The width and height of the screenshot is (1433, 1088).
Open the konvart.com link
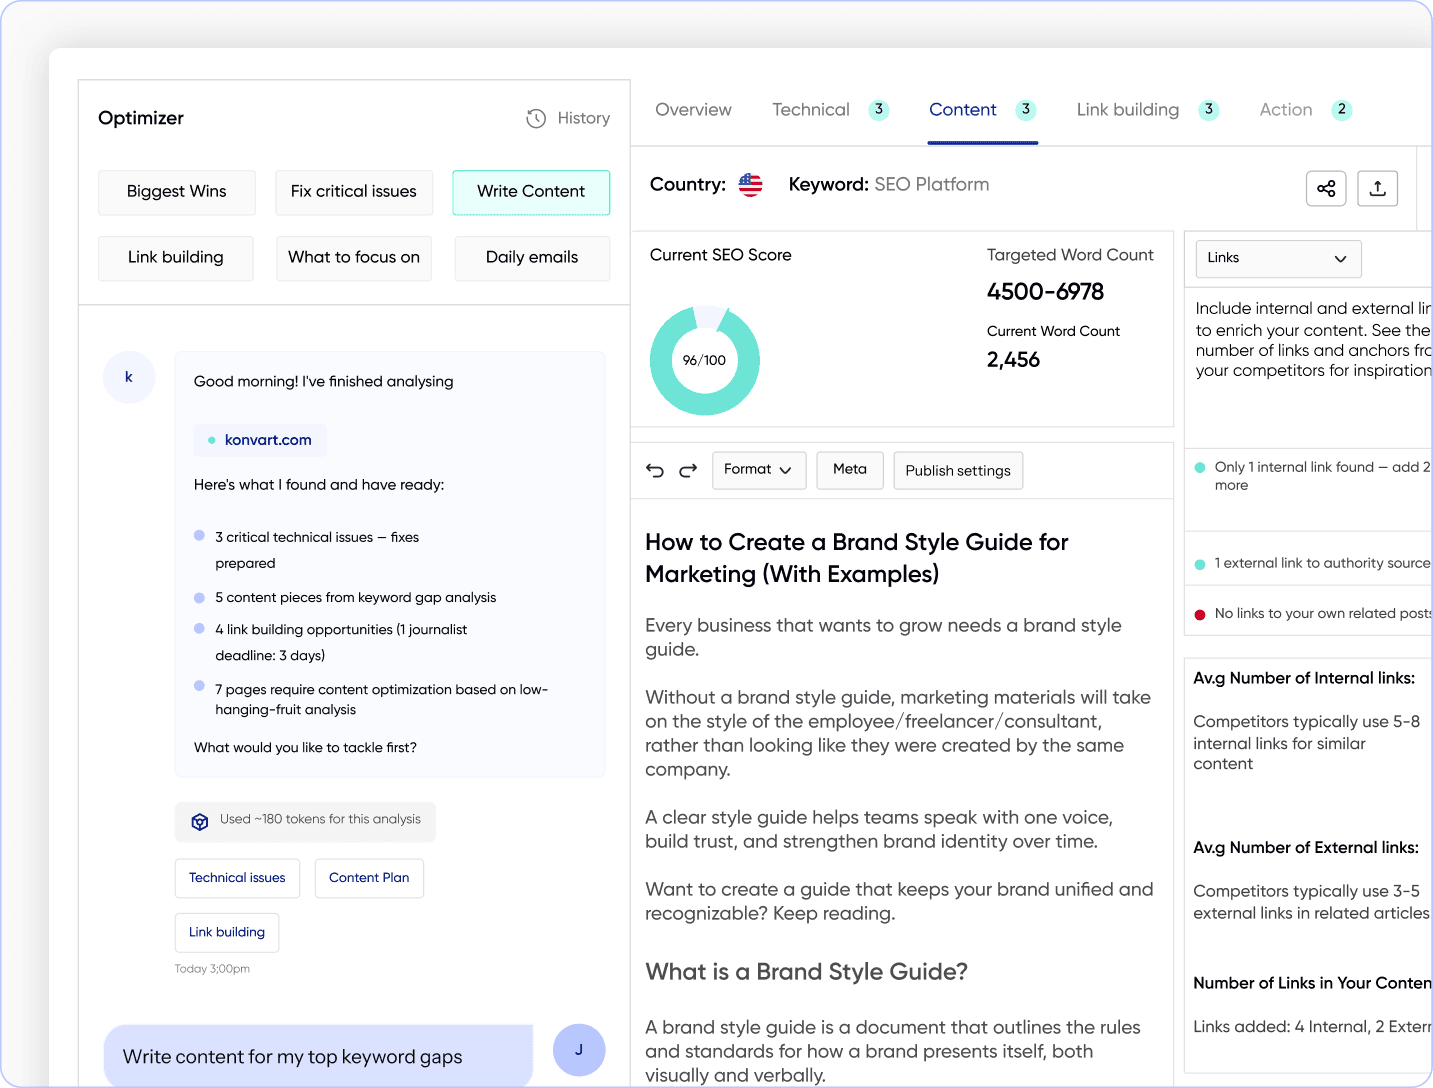tap(260, 440)
